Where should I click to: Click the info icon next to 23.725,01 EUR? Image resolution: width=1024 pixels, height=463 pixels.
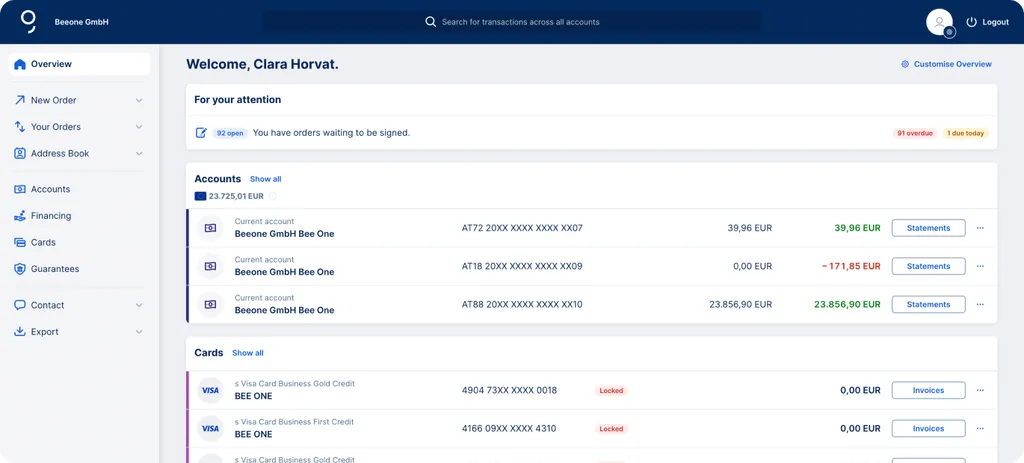pyautogui.click(x=272, y=196)
